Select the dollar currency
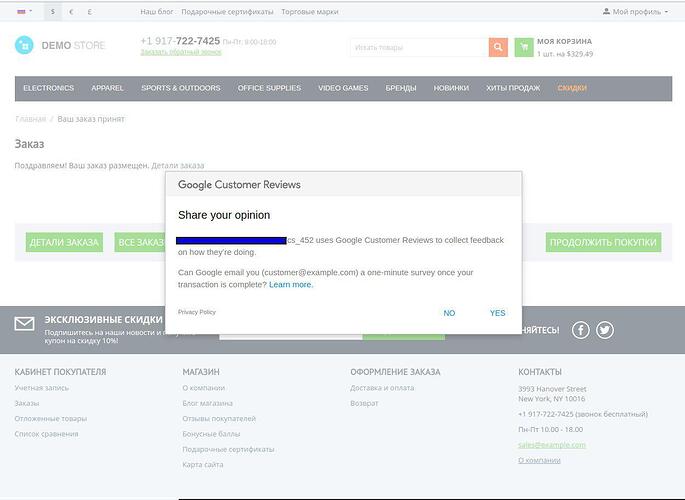Screen dimensions: 685x500 click(x=53, y=12)
